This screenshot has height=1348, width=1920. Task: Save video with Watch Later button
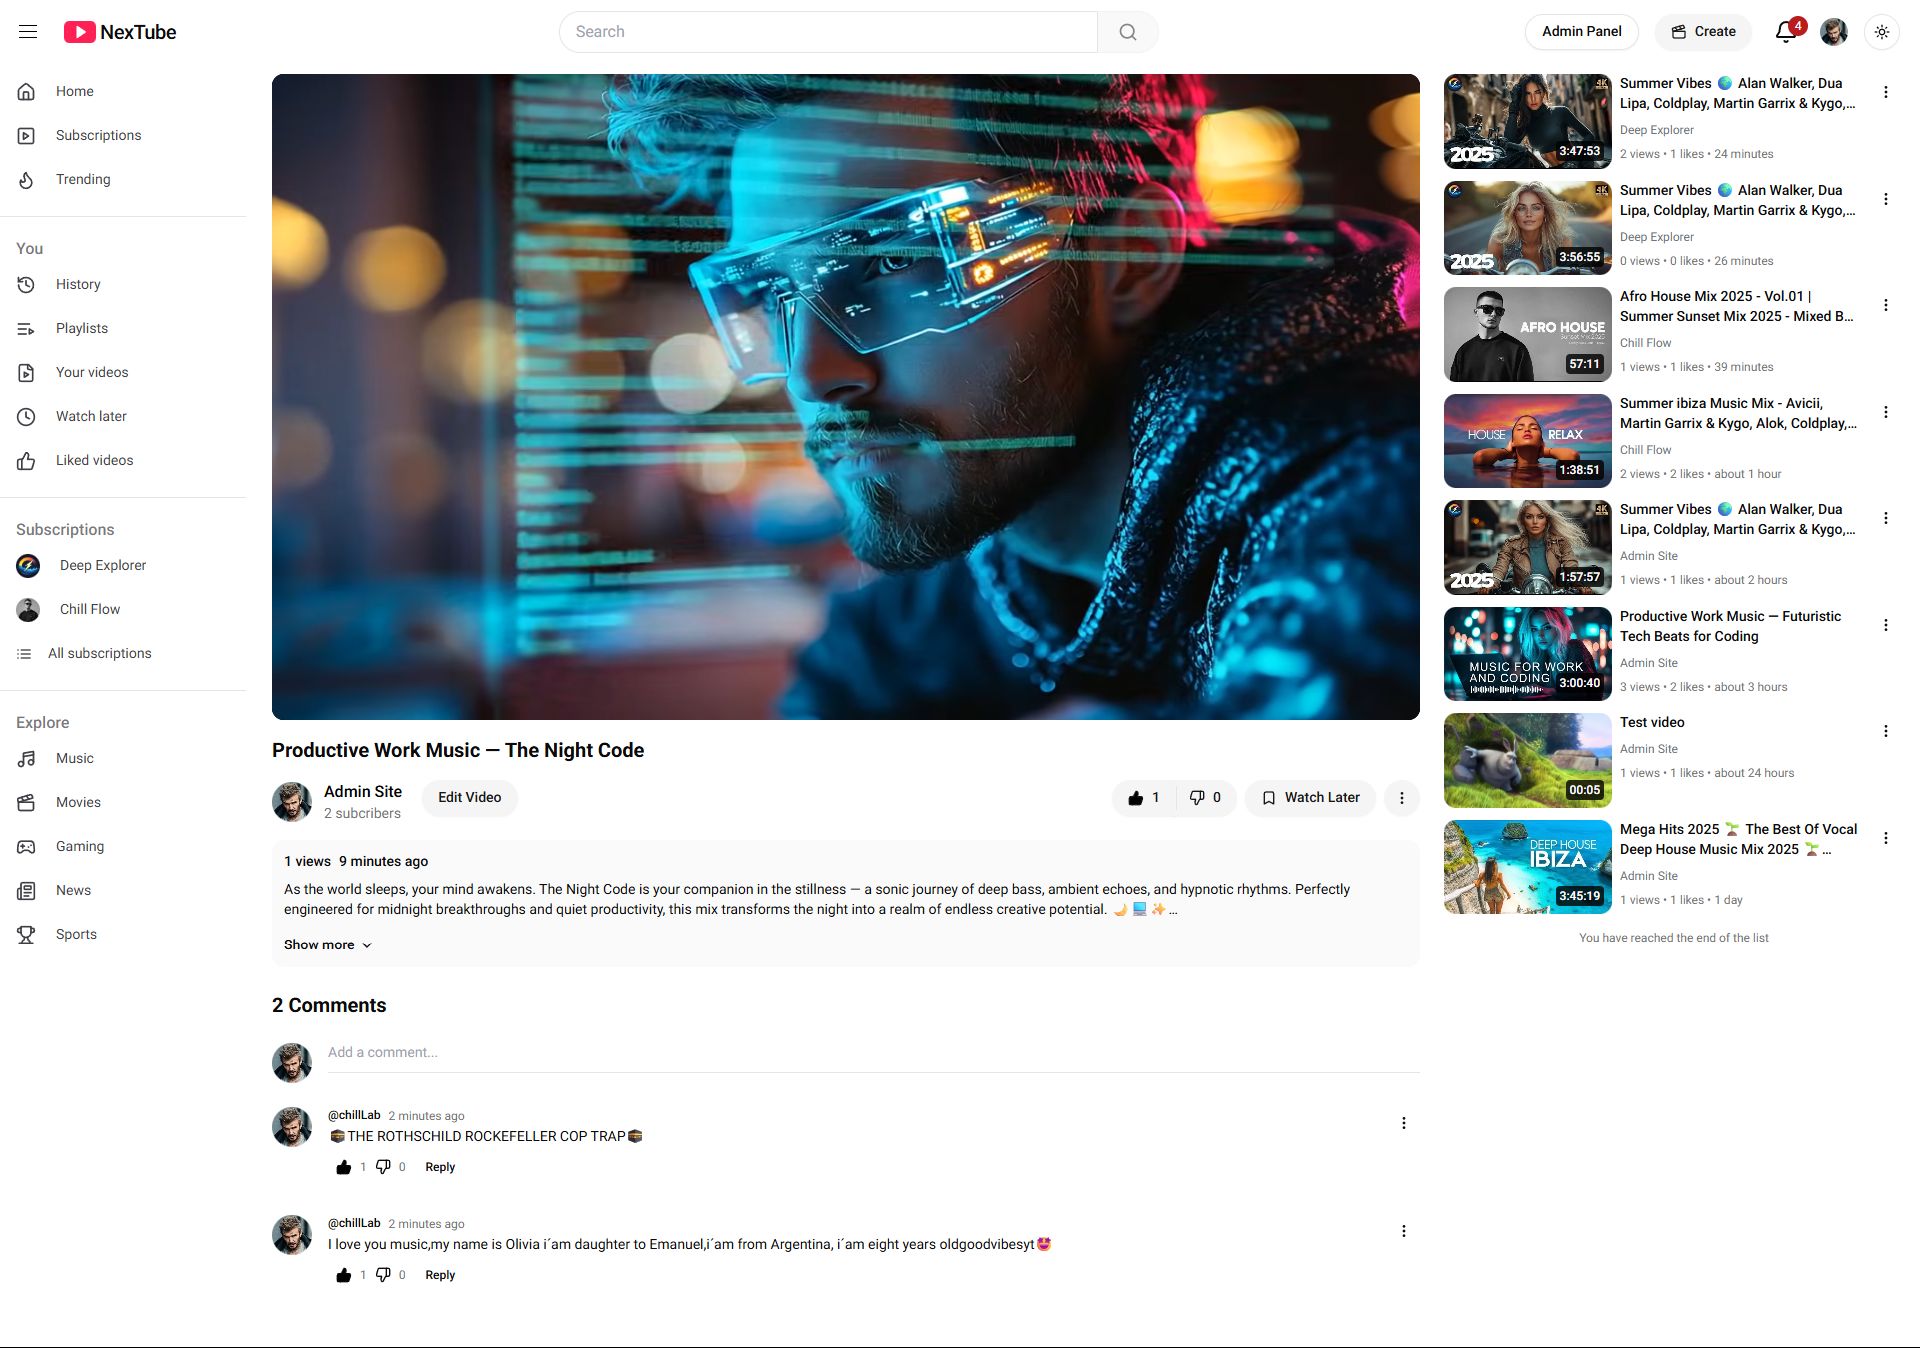tap(1310, 798)
